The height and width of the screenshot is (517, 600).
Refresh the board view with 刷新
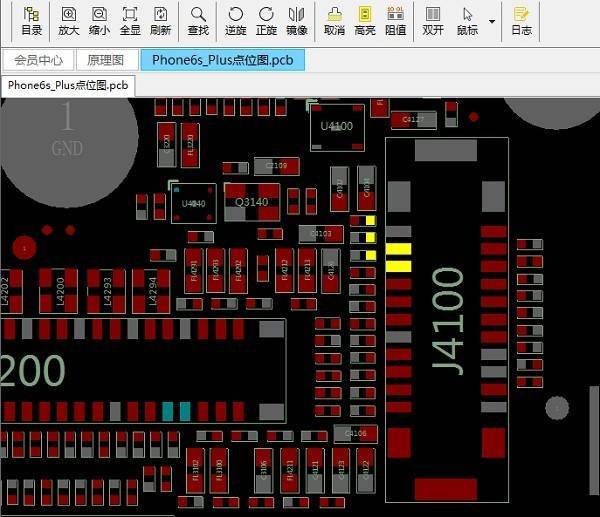(x=160, y=20)
